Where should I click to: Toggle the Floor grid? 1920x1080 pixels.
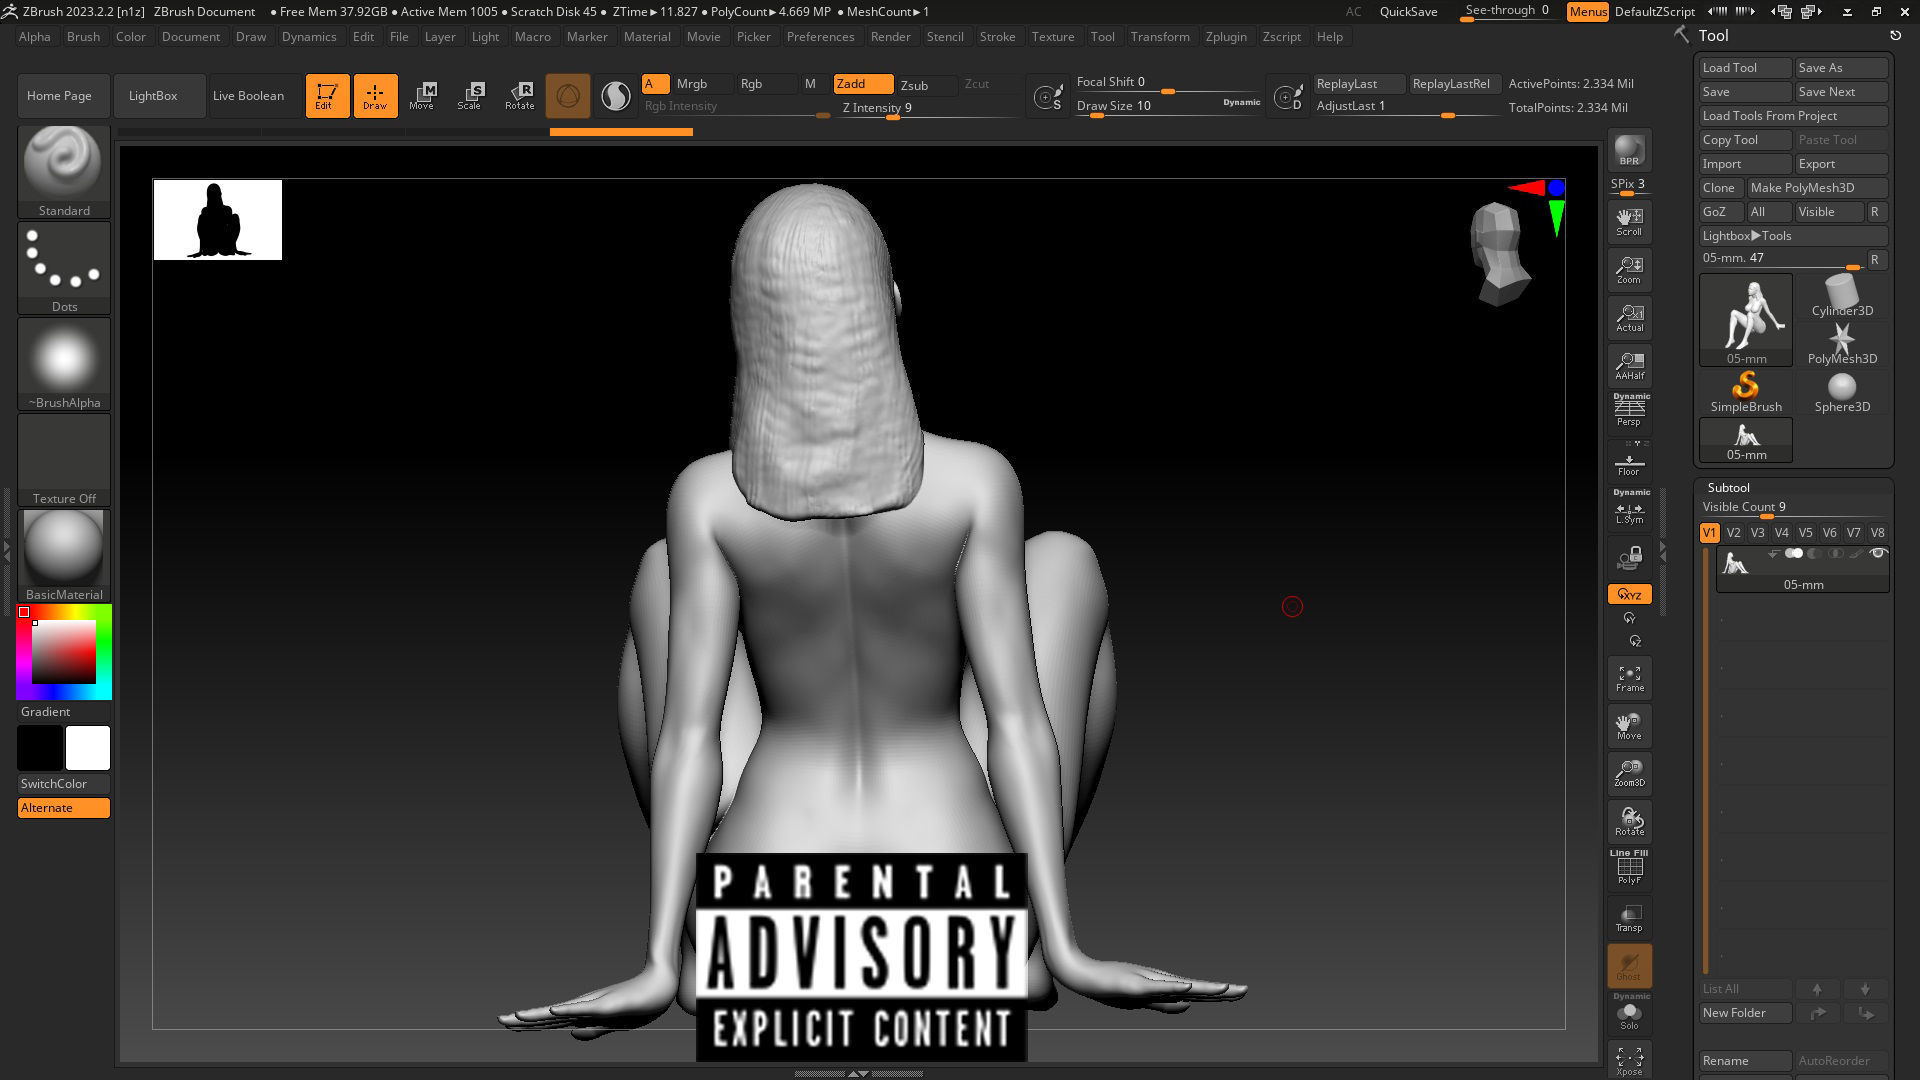(1629, 464)
